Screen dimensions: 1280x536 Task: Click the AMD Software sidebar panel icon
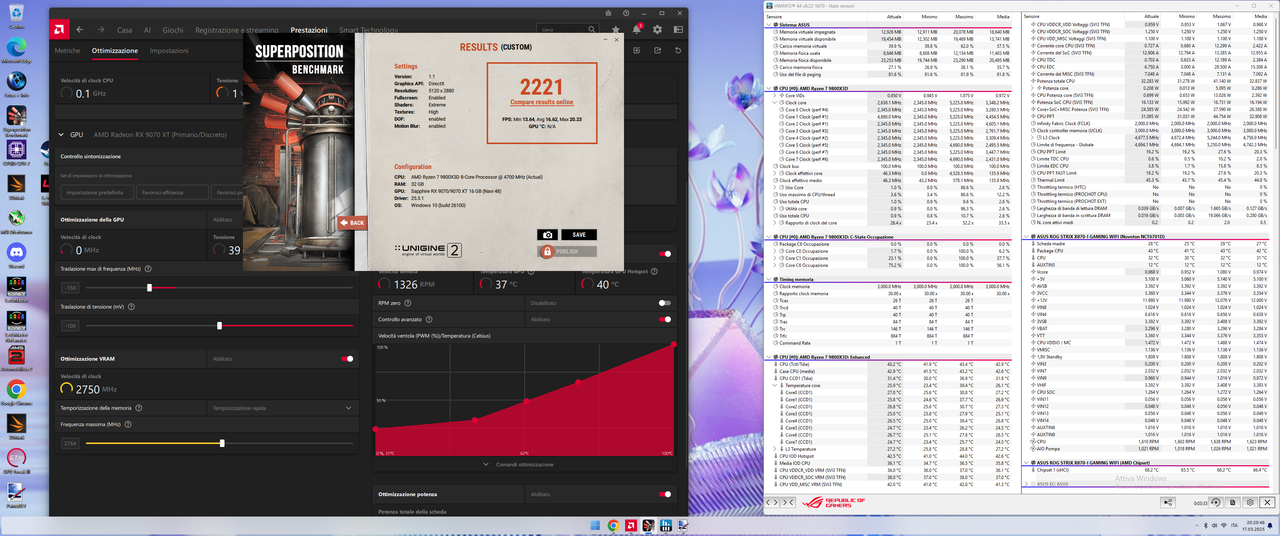pyautogui.click(x=678, y=30)
